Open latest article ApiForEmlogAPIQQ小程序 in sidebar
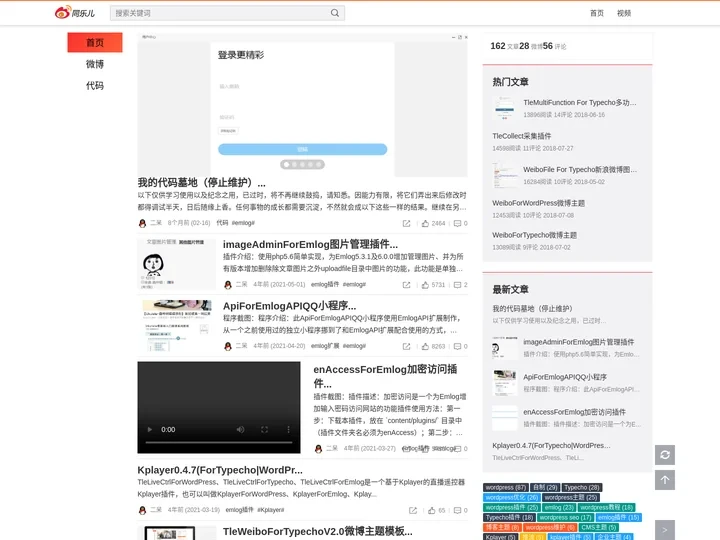Image resolution: width=720 pixels, height=540 pixels. pos(565,377)
